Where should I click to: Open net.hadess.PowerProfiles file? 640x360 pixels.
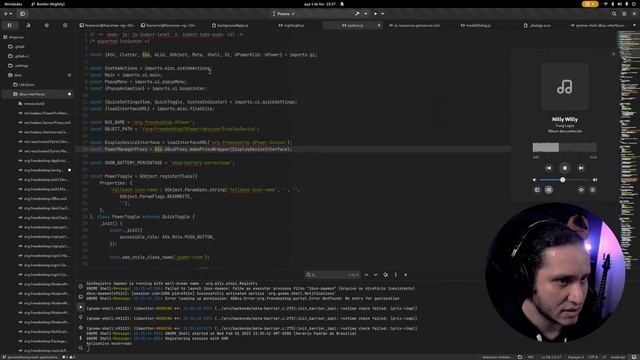[44, 113]
